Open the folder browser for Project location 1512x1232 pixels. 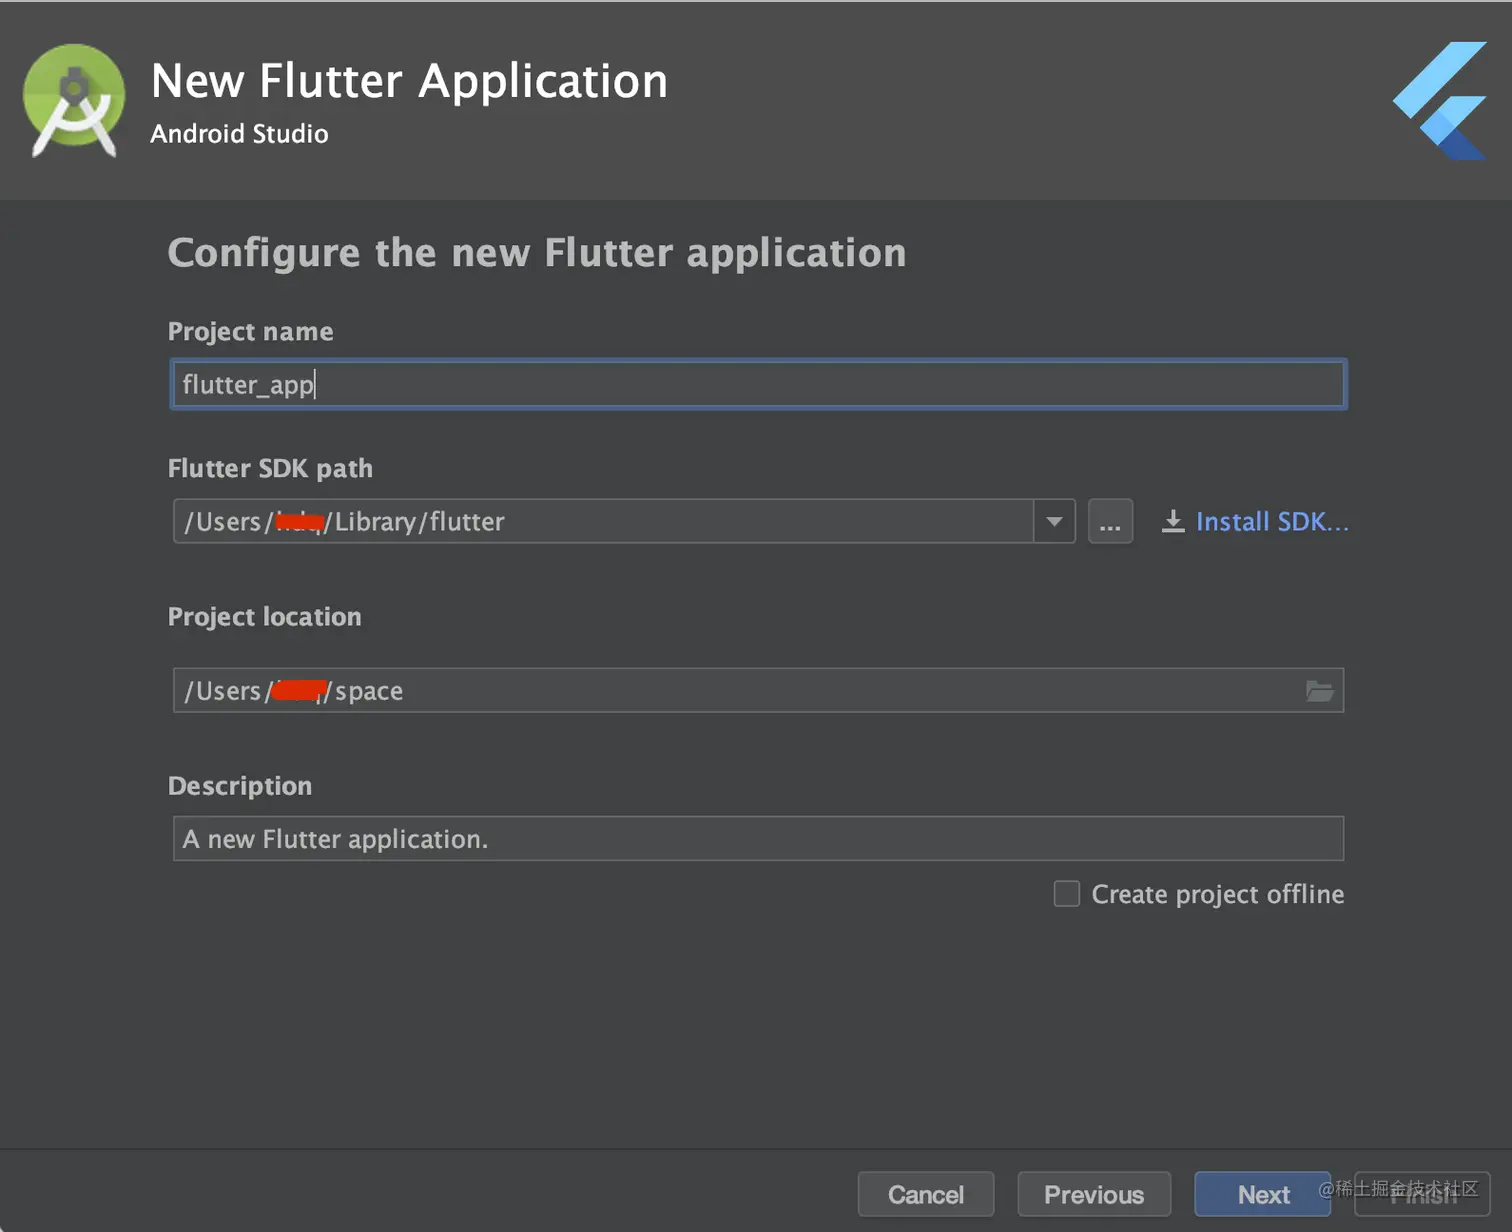[1320, 691]
